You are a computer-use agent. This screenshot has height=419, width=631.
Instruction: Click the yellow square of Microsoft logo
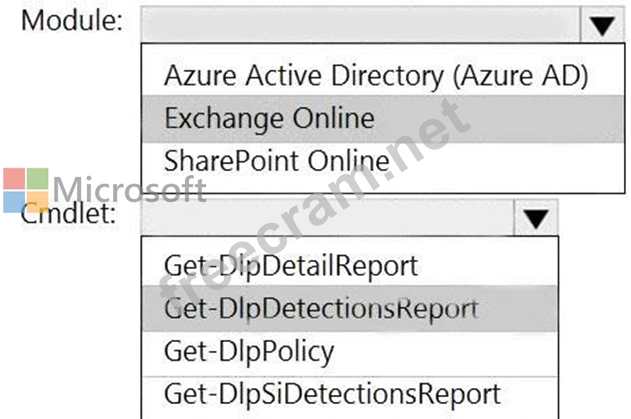(x=36, y=201)
